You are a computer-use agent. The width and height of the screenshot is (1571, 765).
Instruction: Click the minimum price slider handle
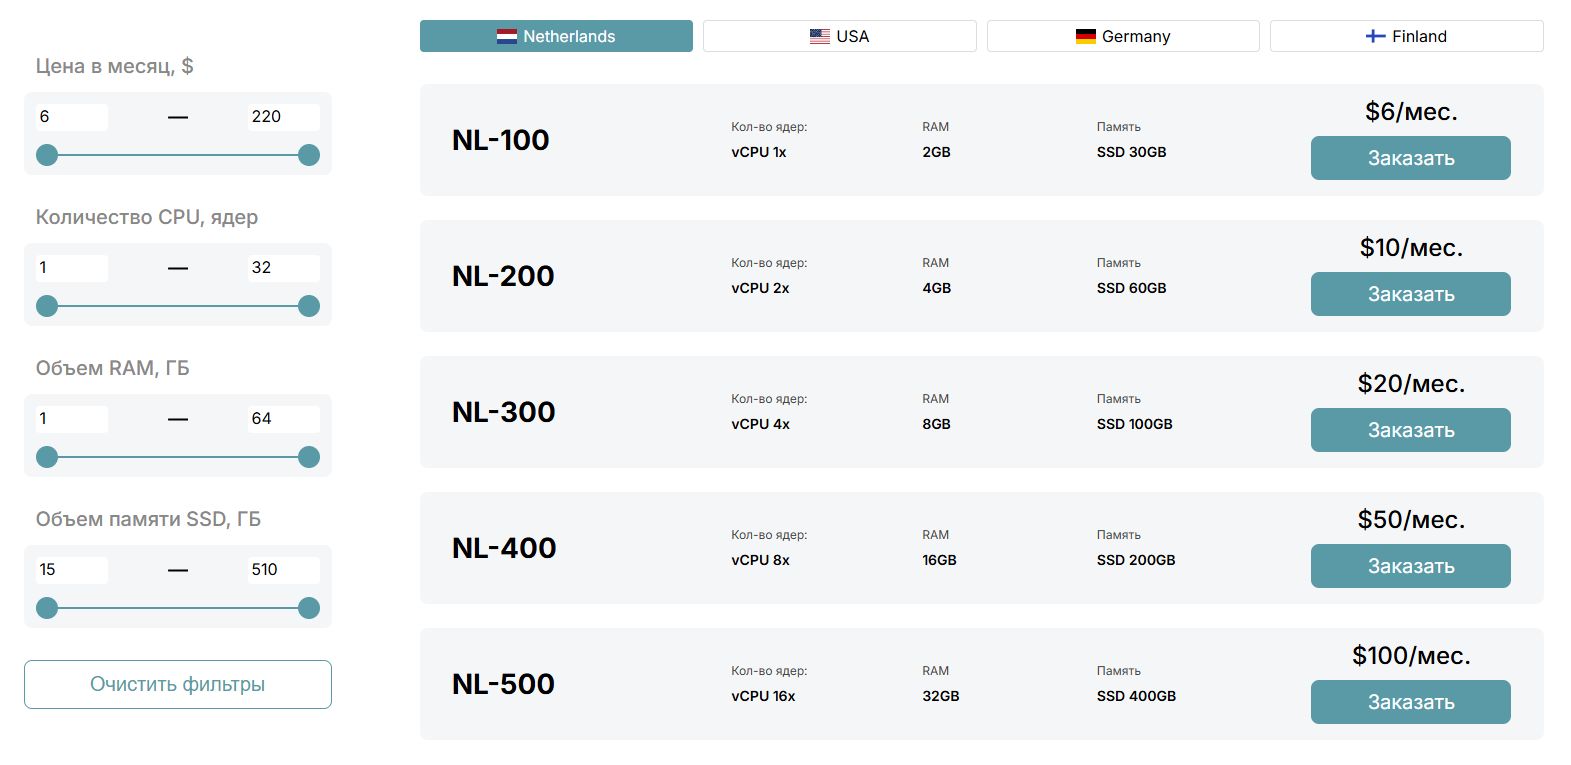[x=47, y=155]
